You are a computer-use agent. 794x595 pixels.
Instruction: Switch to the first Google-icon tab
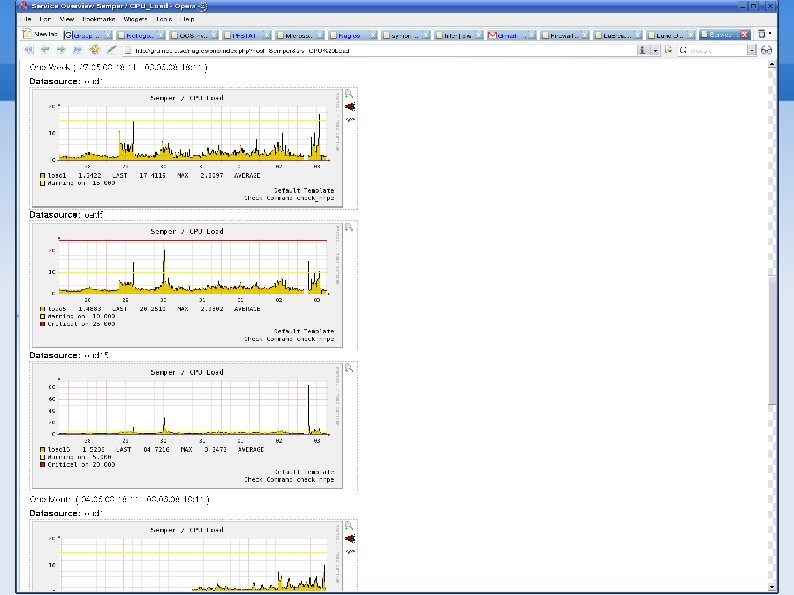click(x=88, y=35)
